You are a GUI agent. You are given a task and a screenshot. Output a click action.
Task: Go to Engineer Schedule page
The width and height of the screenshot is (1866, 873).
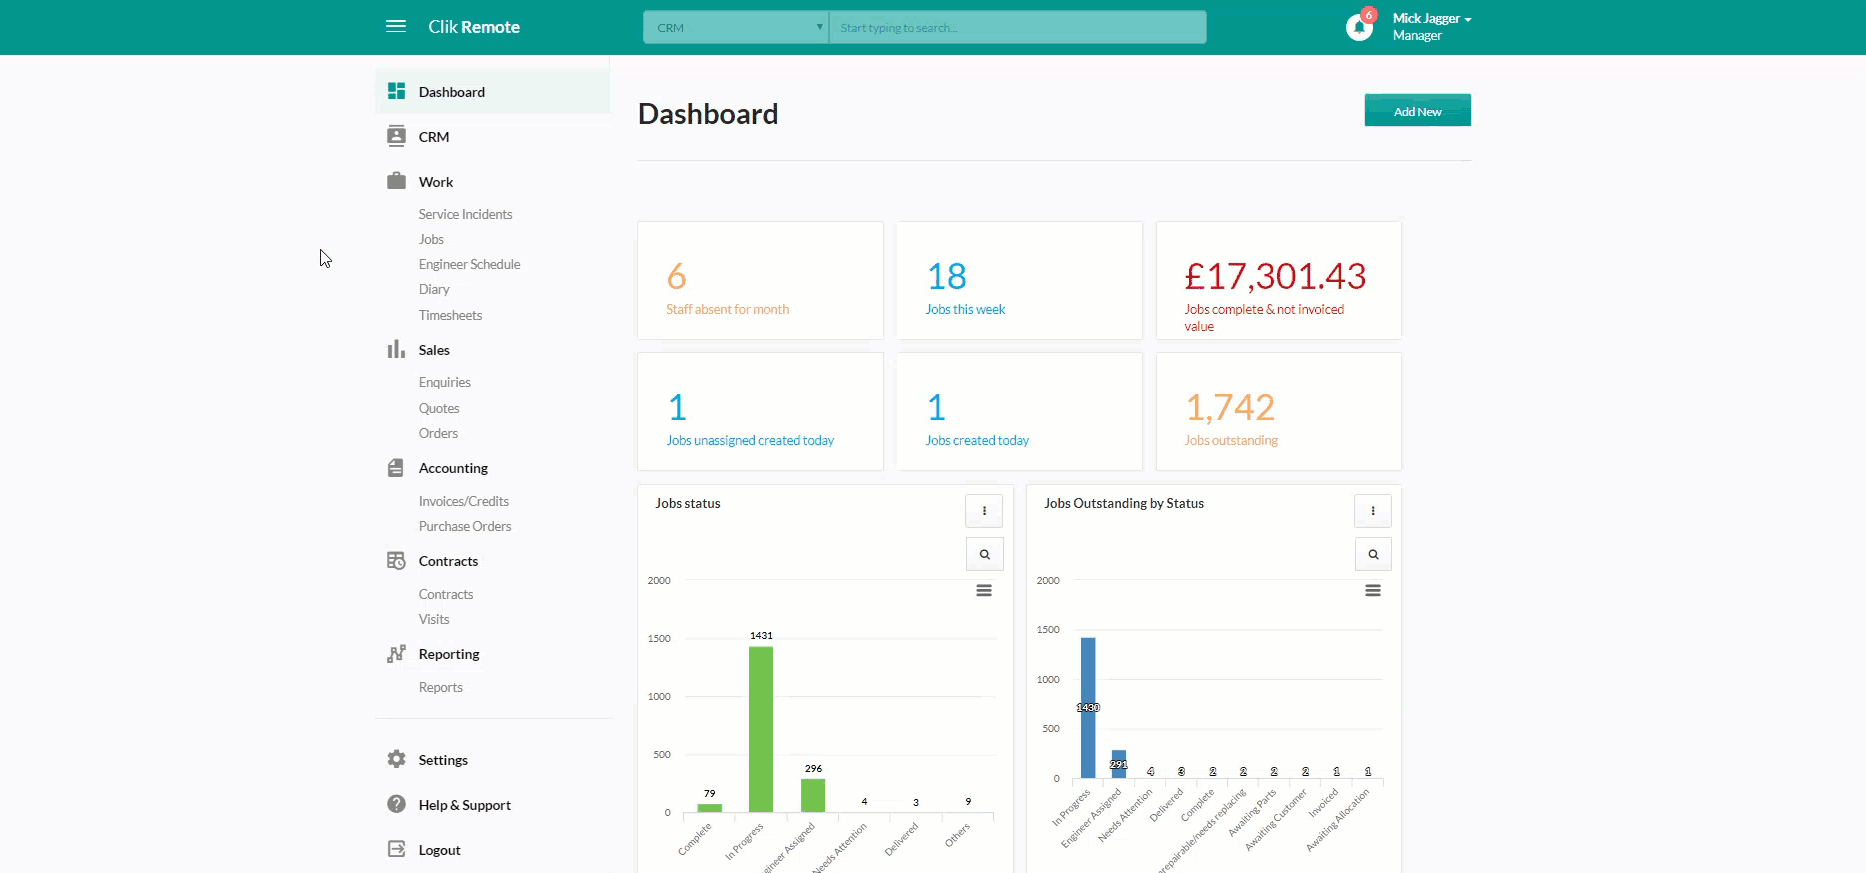(x=469, y=264)
